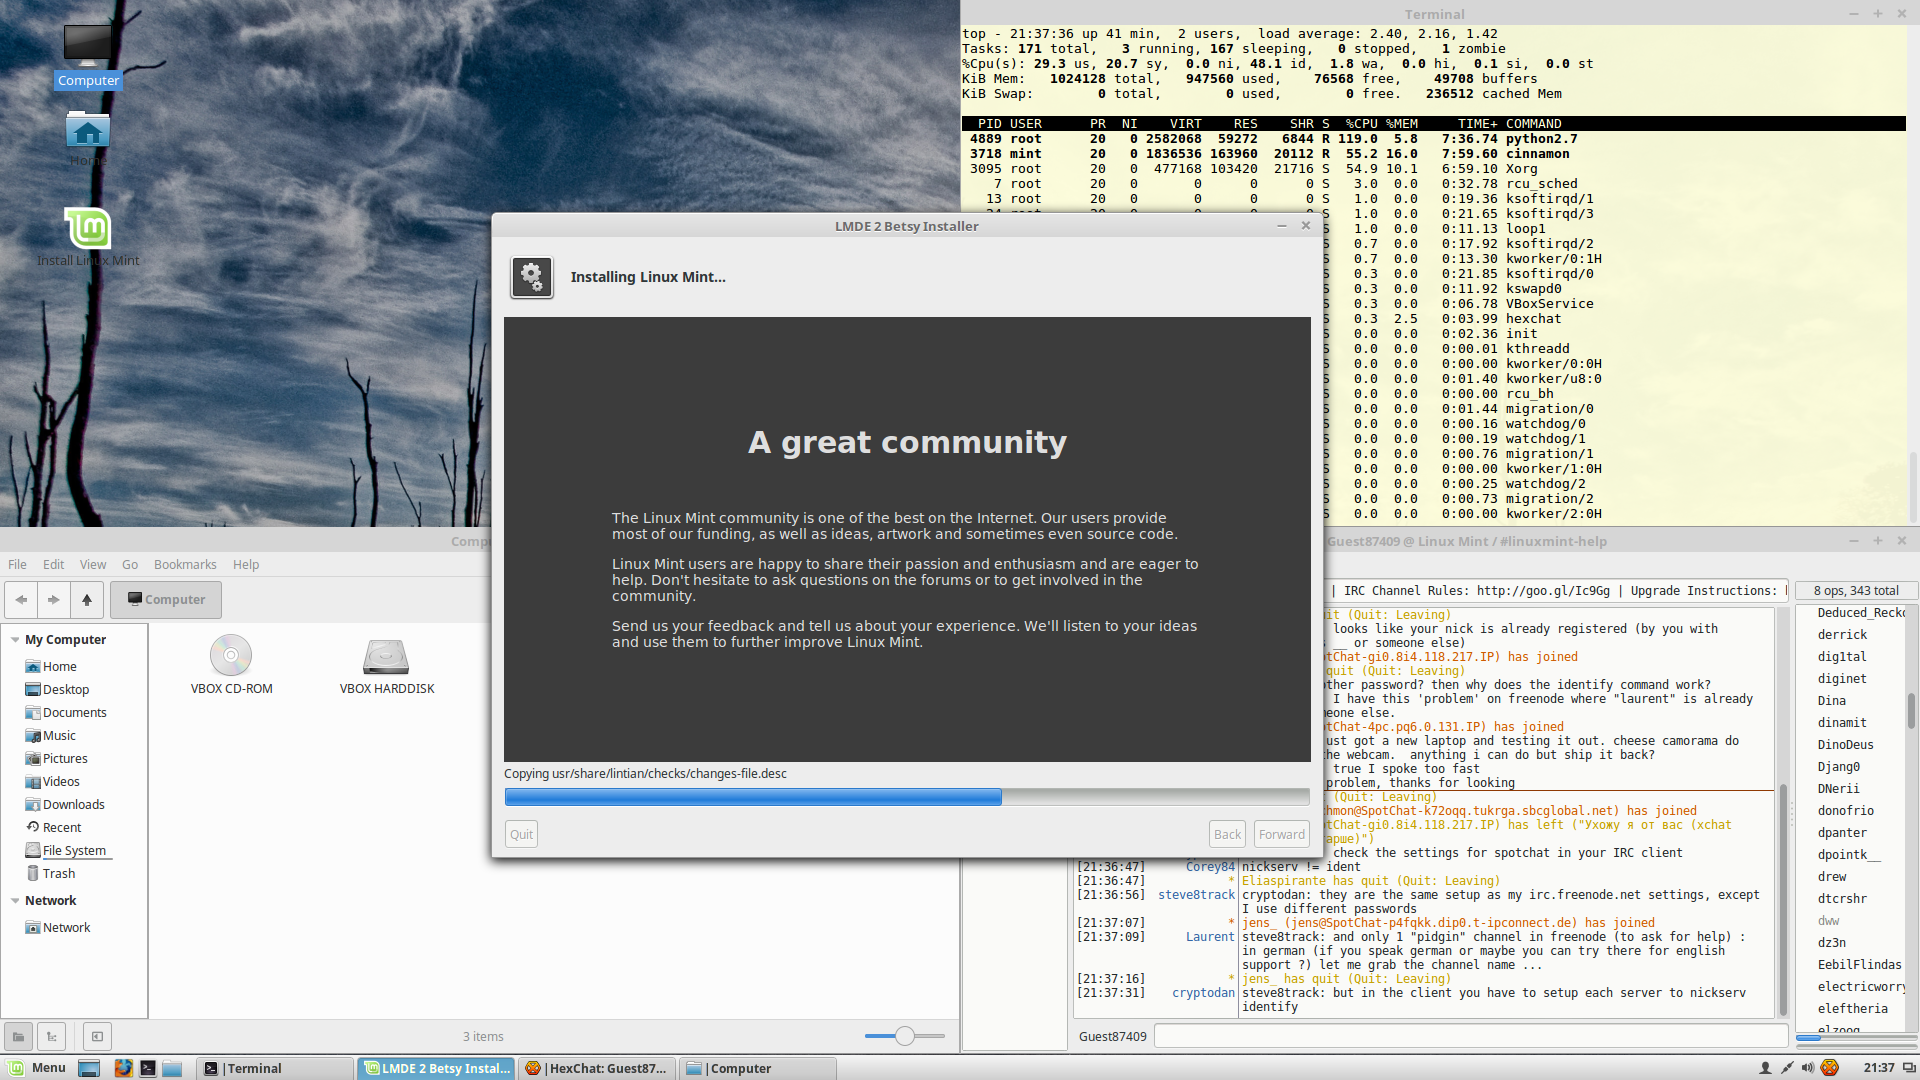Image resolution: width=1920 pixels, height=1080 pixels.
Task: Switch to Terminal in the taskbar
Action: pyautogui.click(x=275, y=1068)
